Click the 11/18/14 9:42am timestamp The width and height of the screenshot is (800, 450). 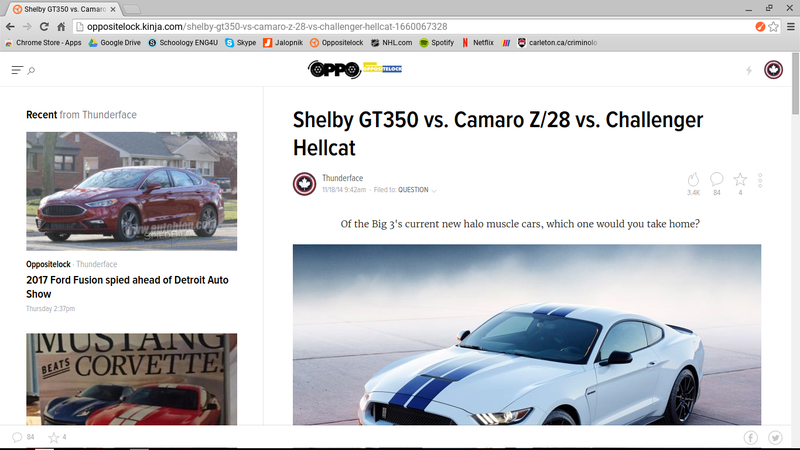(344, 190)
